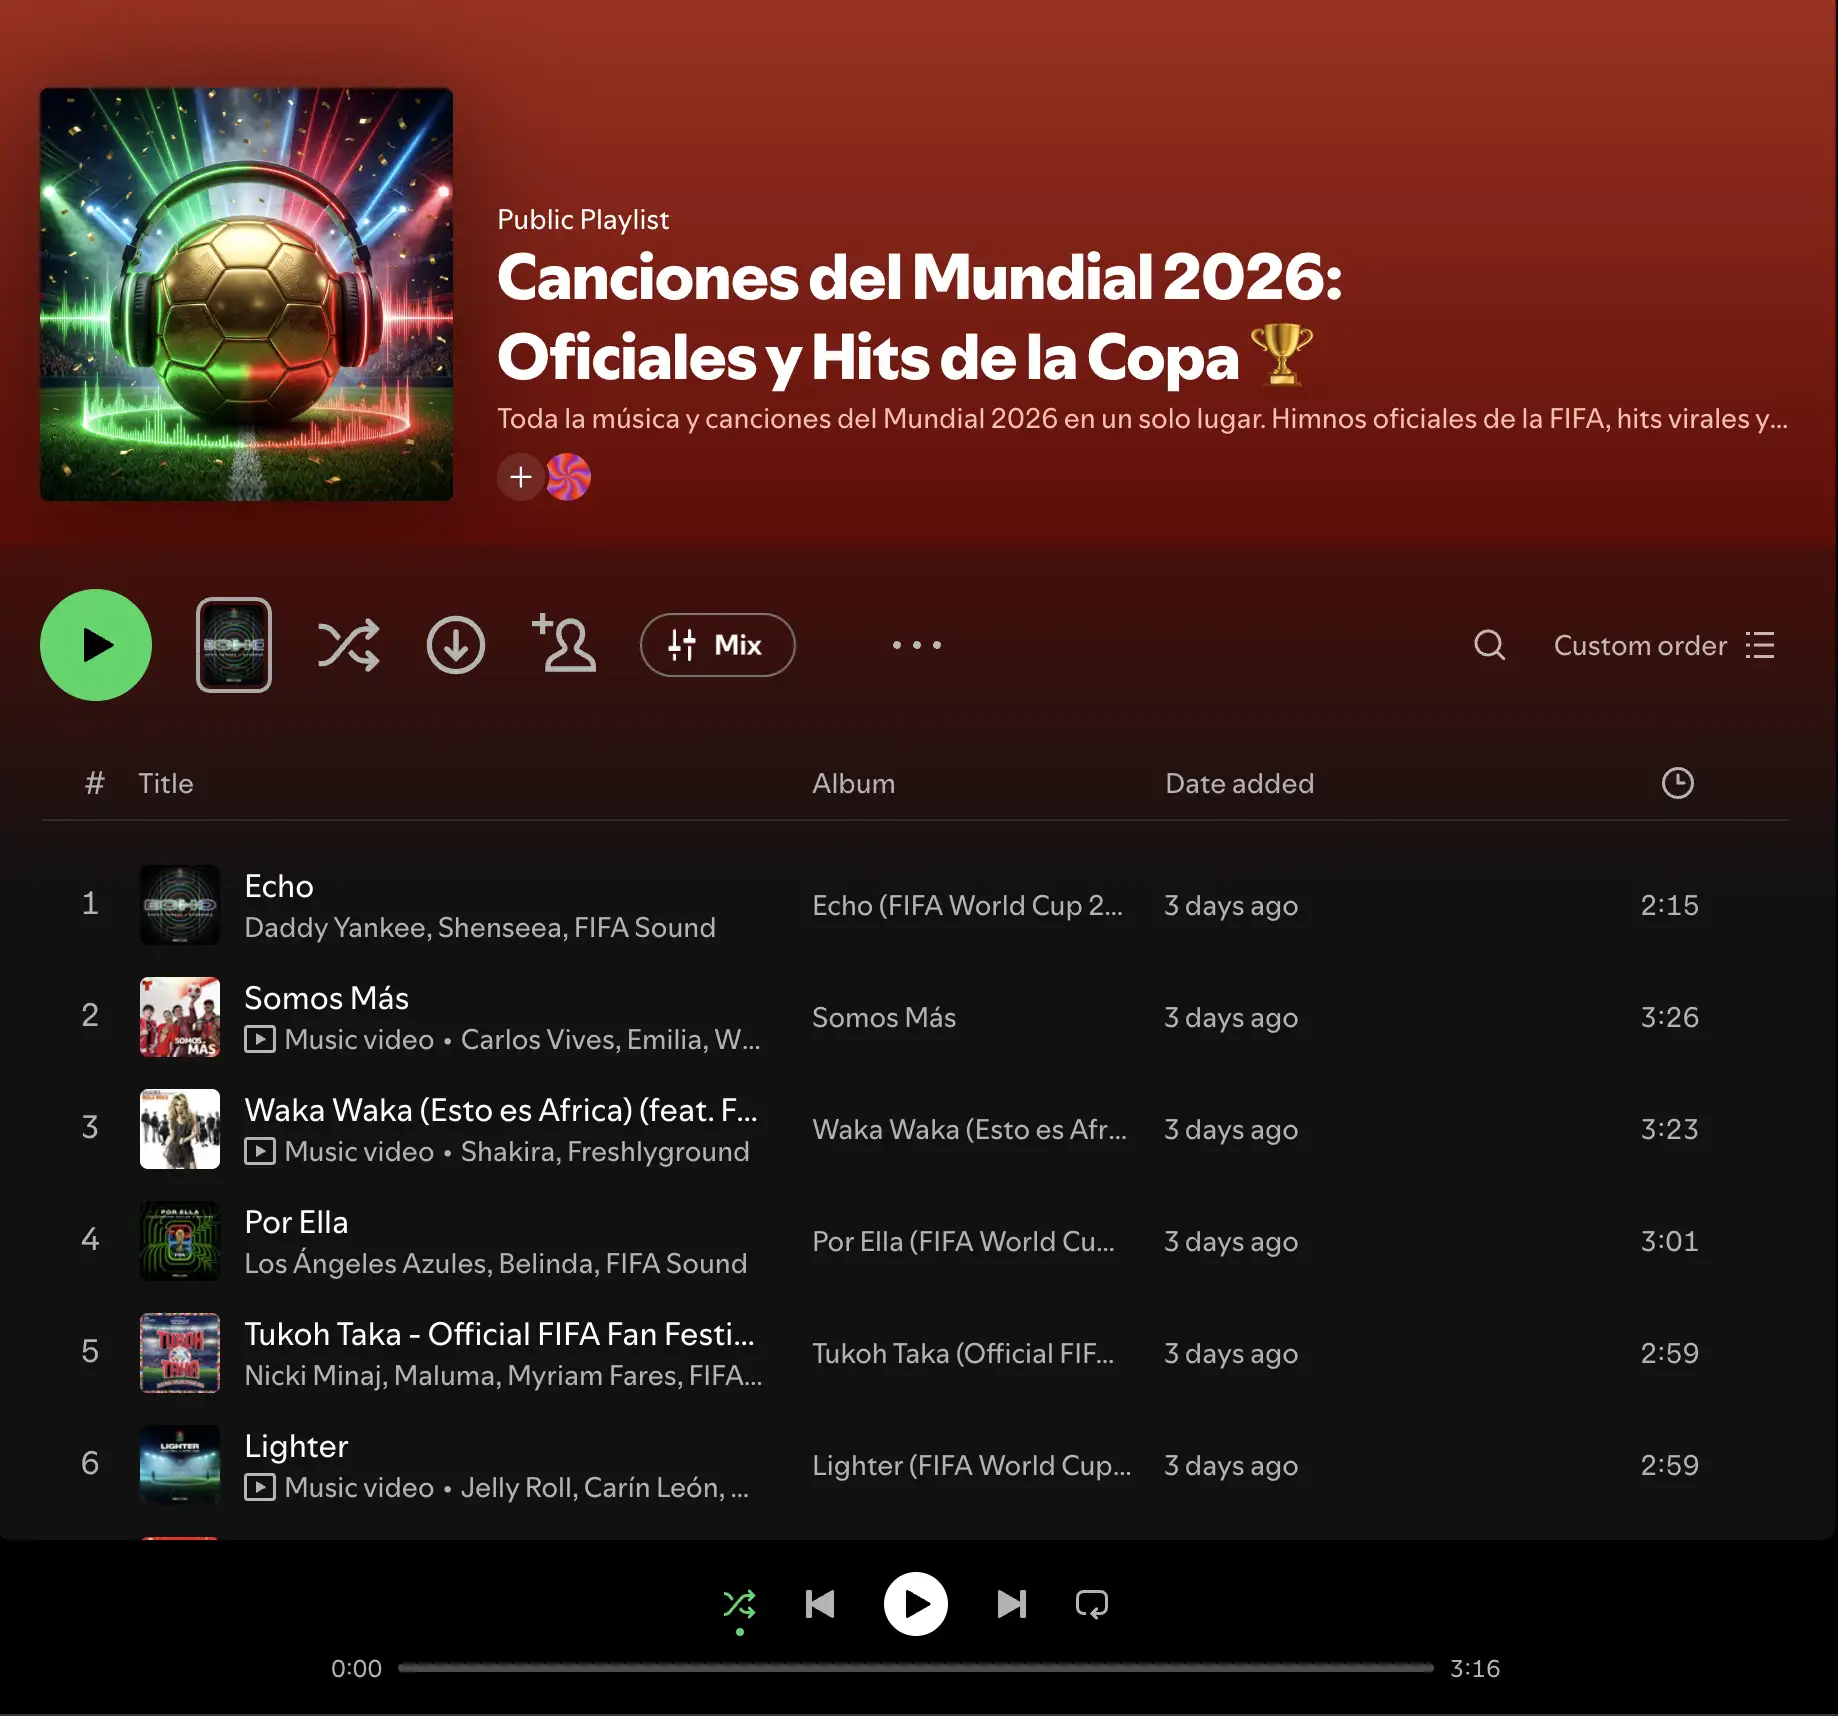Click the Lighter track cover thumbnail
The width and height of the screenshot is (1838, 1716).
coord(180,1465)
